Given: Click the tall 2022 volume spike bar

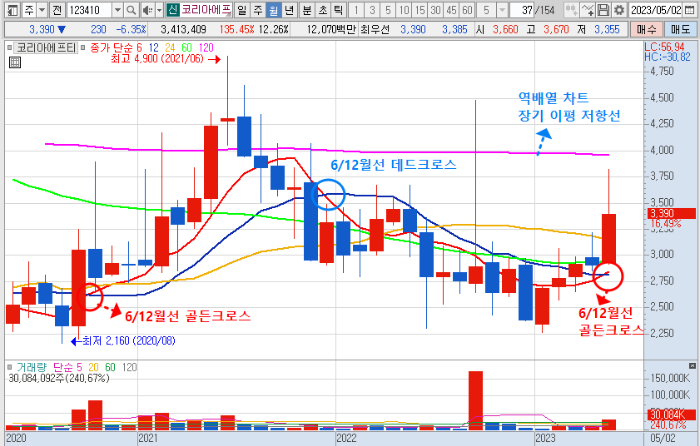Looking at the screenshot, I should click(475, 400).
